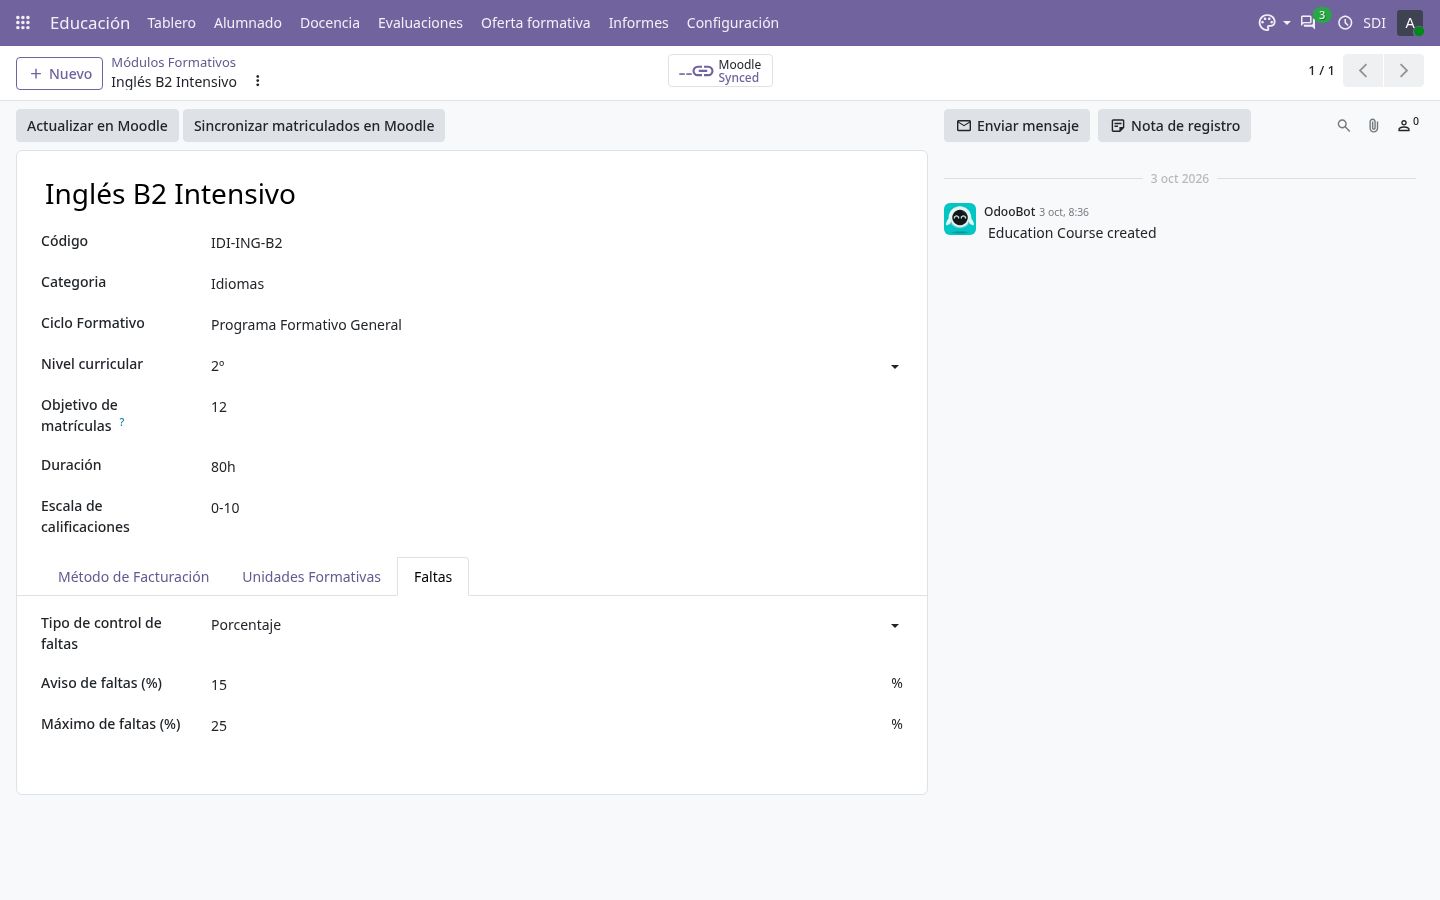Open the Evaluaciones menu
Screen dimensions: 1440x900
point(420,22)
